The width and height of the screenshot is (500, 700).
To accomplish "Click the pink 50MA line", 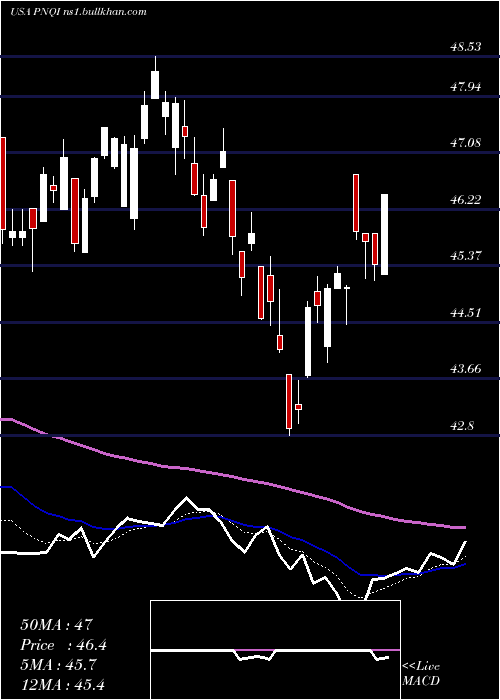I will pyautogui.click(x=232, y=477).
